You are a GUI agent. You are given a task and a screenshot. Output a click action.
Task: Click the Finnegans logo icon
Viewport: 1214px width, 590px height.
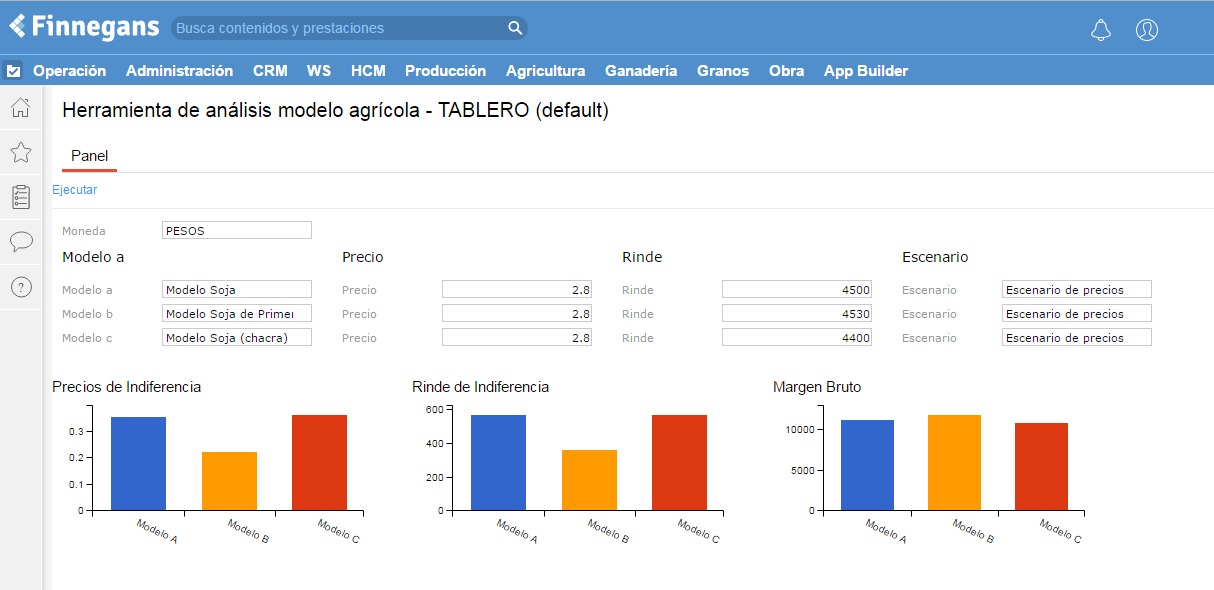(x=18, y=26)
